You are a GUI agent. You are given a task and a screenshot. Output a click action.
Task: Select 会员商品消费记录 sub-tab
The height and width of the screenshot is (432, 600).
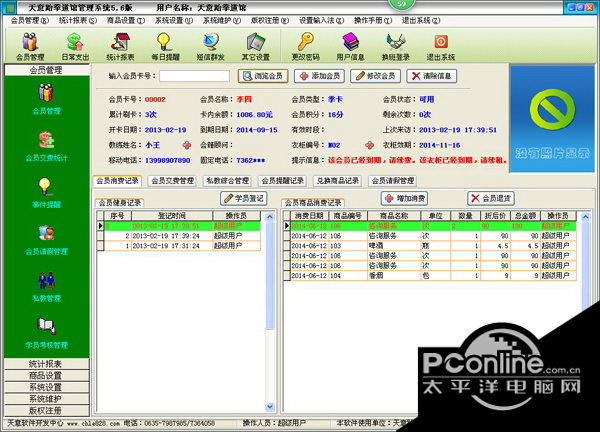click(313, 203)
